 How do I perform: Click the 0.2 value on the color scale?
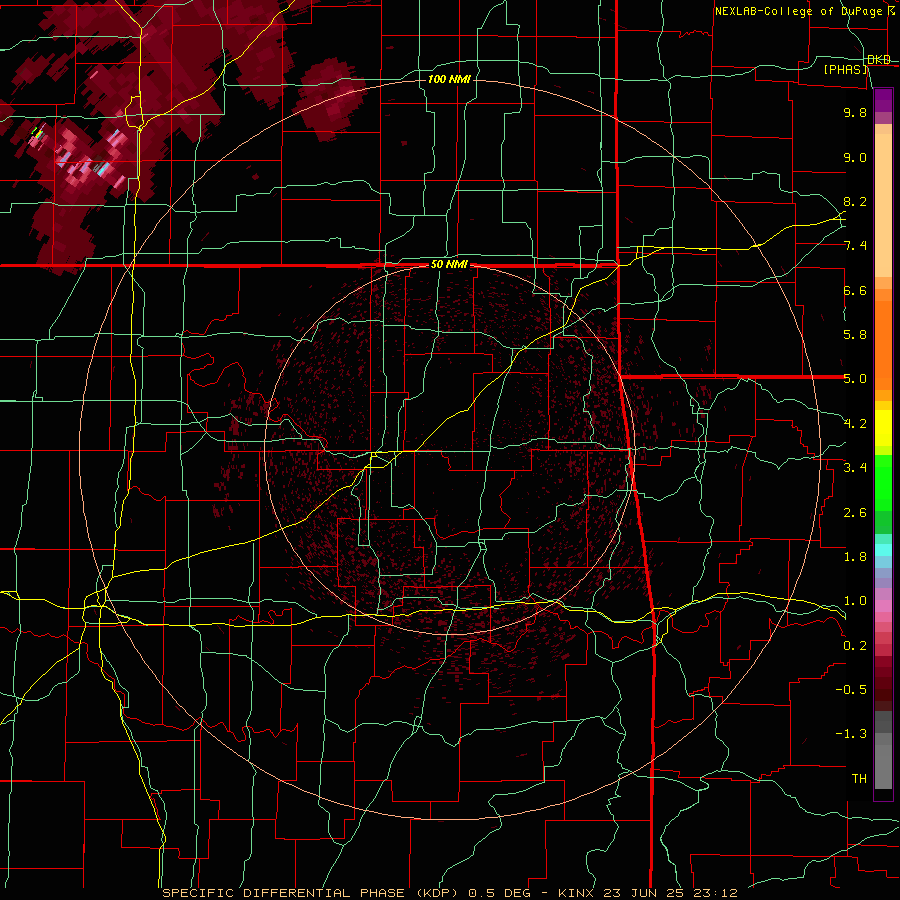pyautogui.click(x=855, y=646)
